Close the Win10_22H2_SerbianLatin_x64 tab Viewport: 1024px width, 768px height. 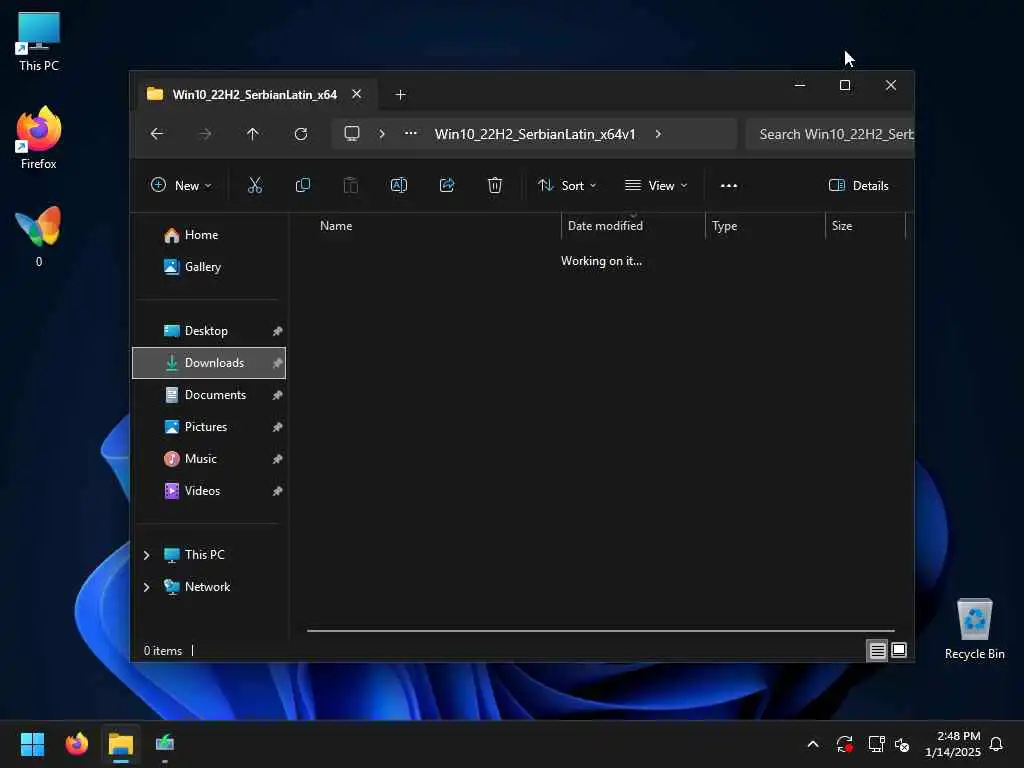[357, 94]
